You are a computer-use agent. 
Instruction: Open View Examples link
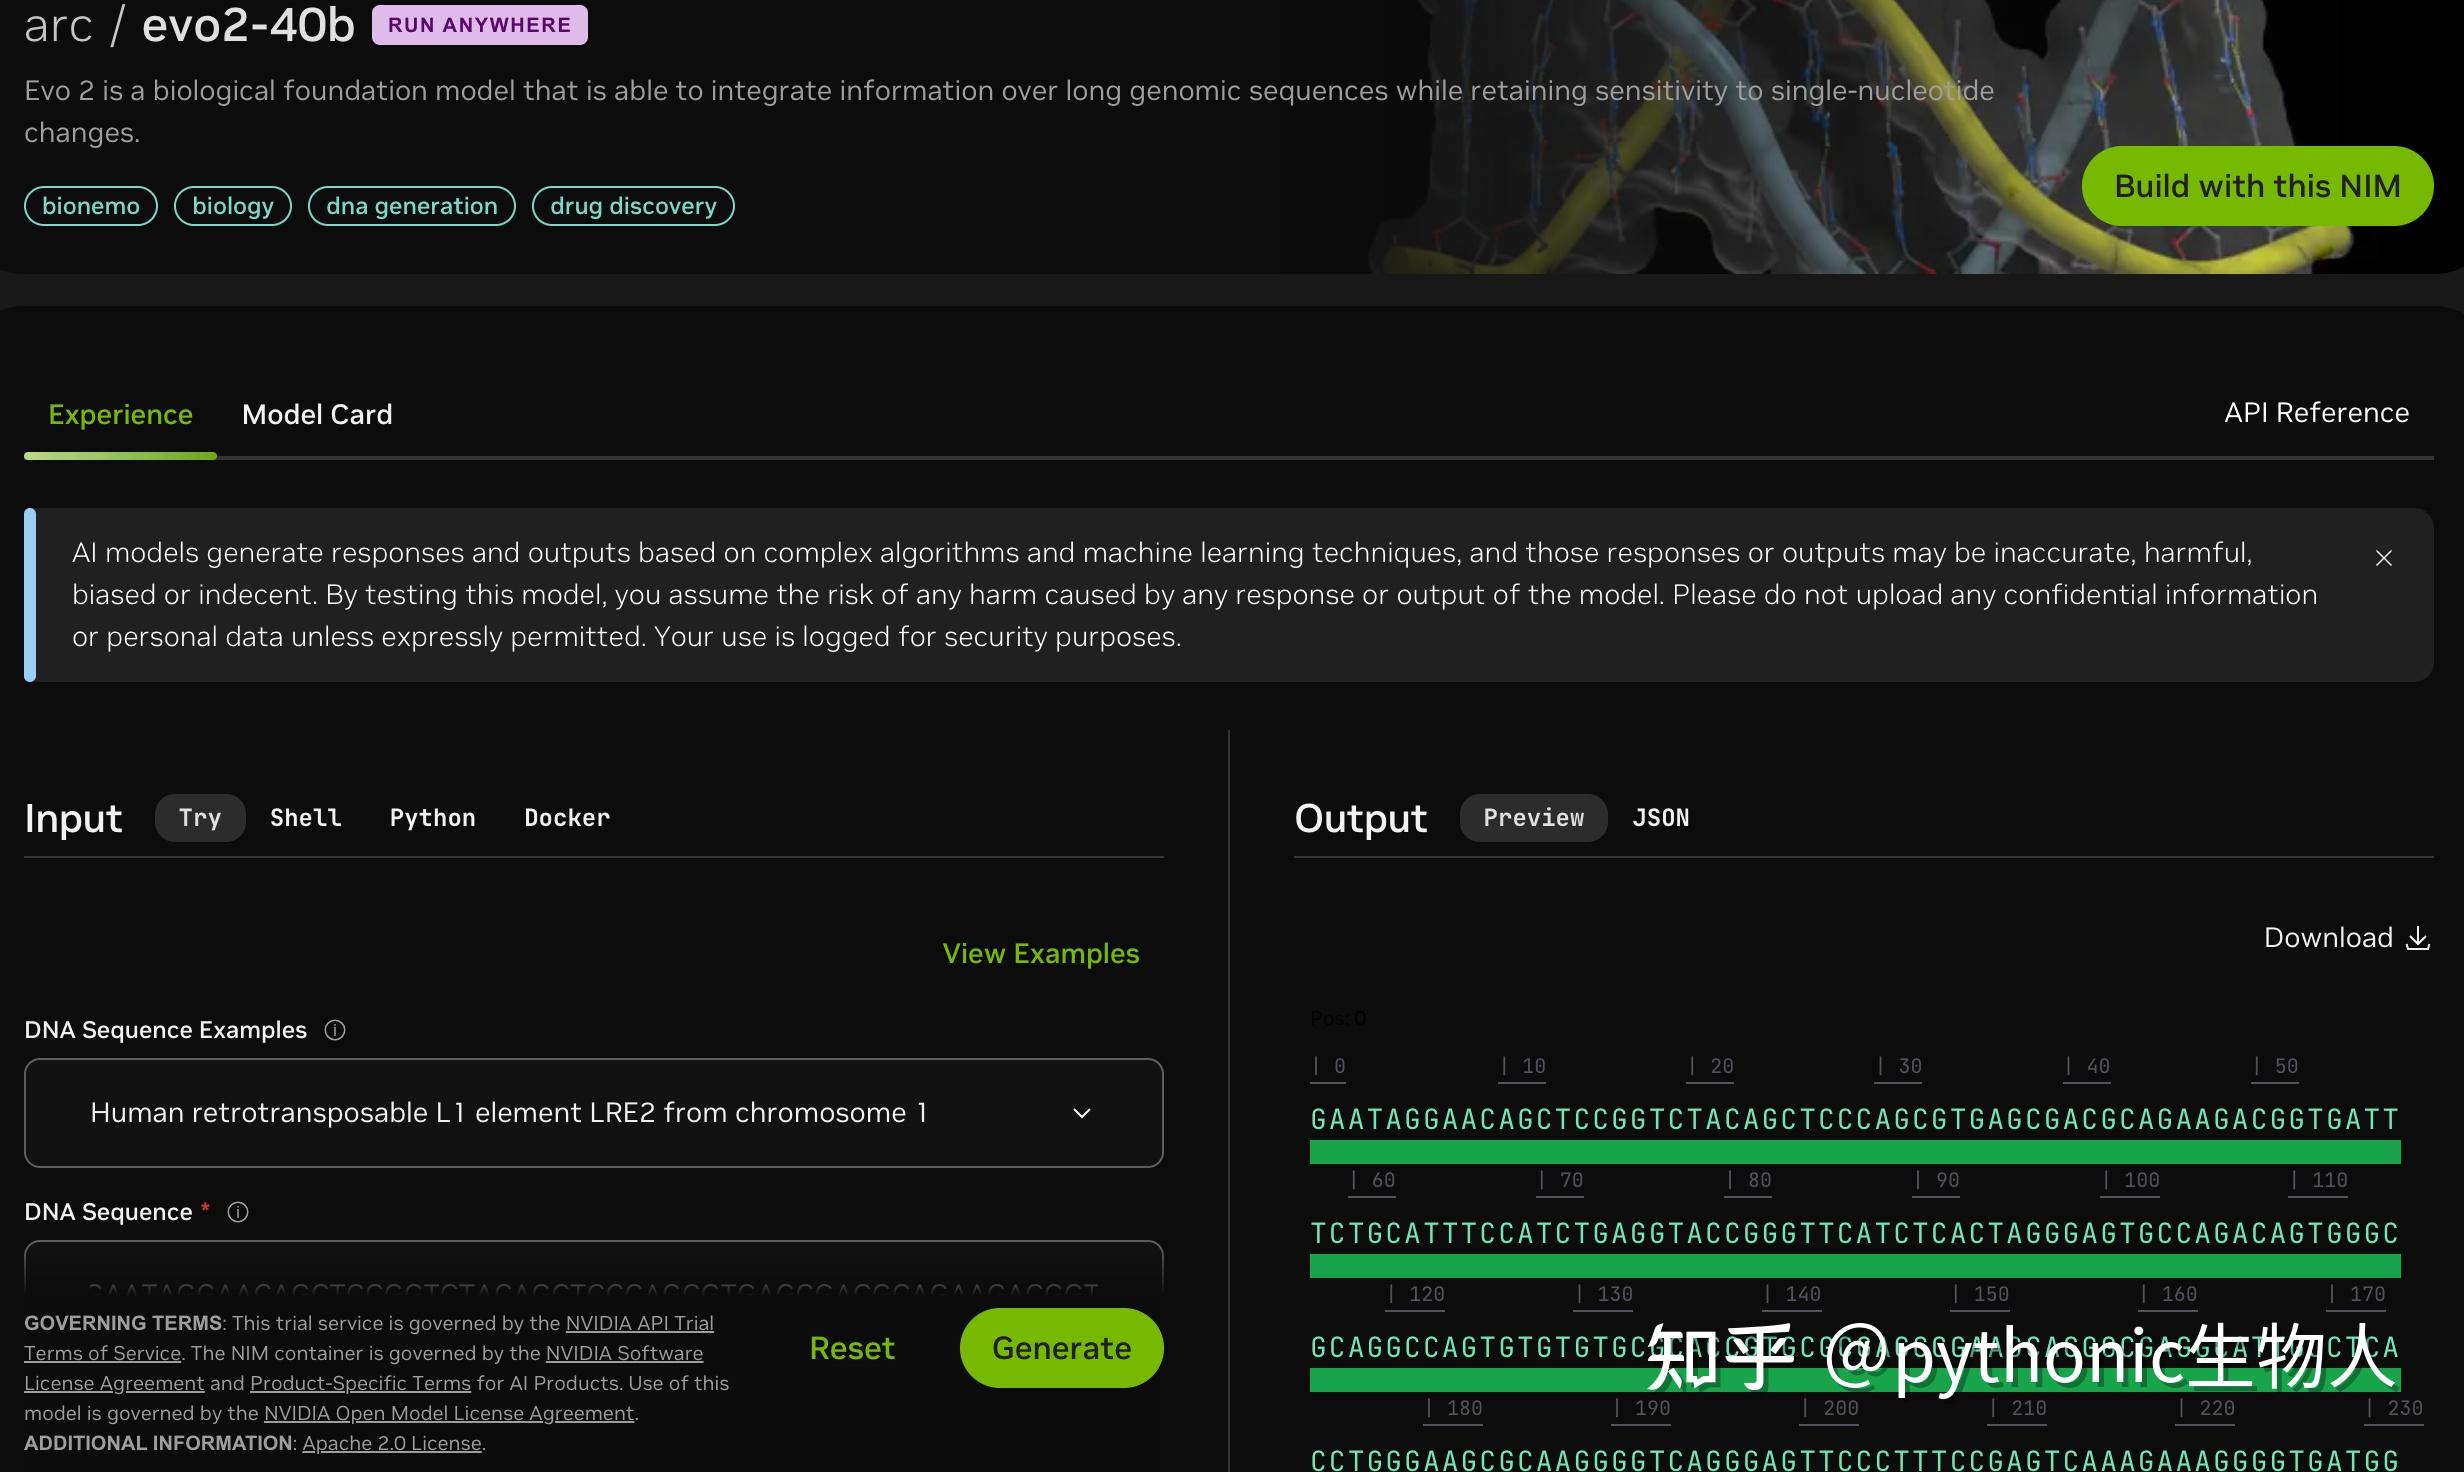pos(1040,953)
